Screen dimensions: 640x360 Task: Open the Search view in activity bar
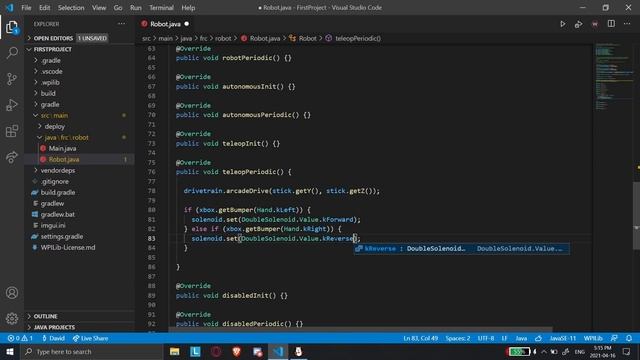coord(12,53)
